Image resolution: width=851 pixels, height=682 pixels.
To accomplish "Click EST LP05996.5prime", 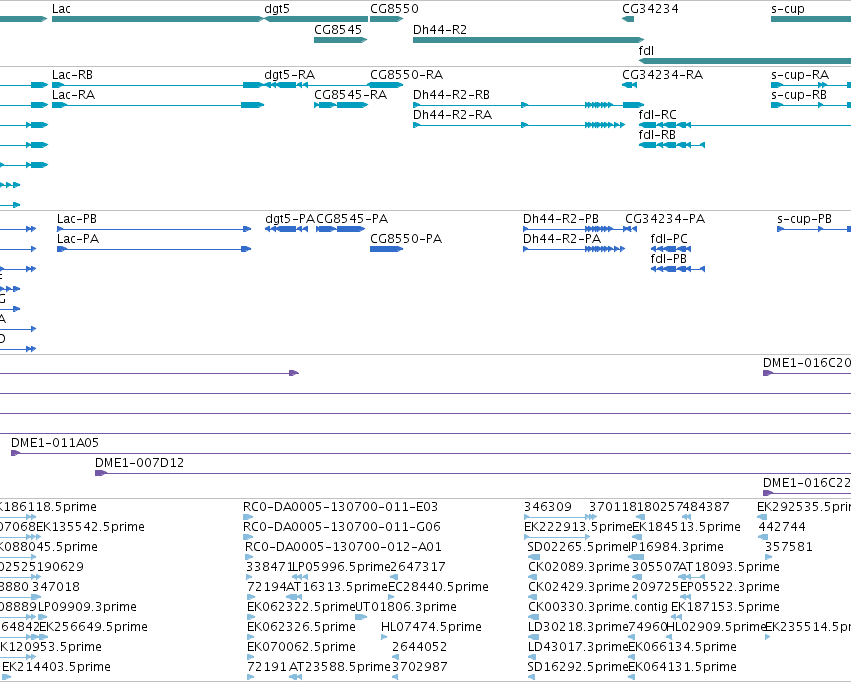I will tap(341, 567).
